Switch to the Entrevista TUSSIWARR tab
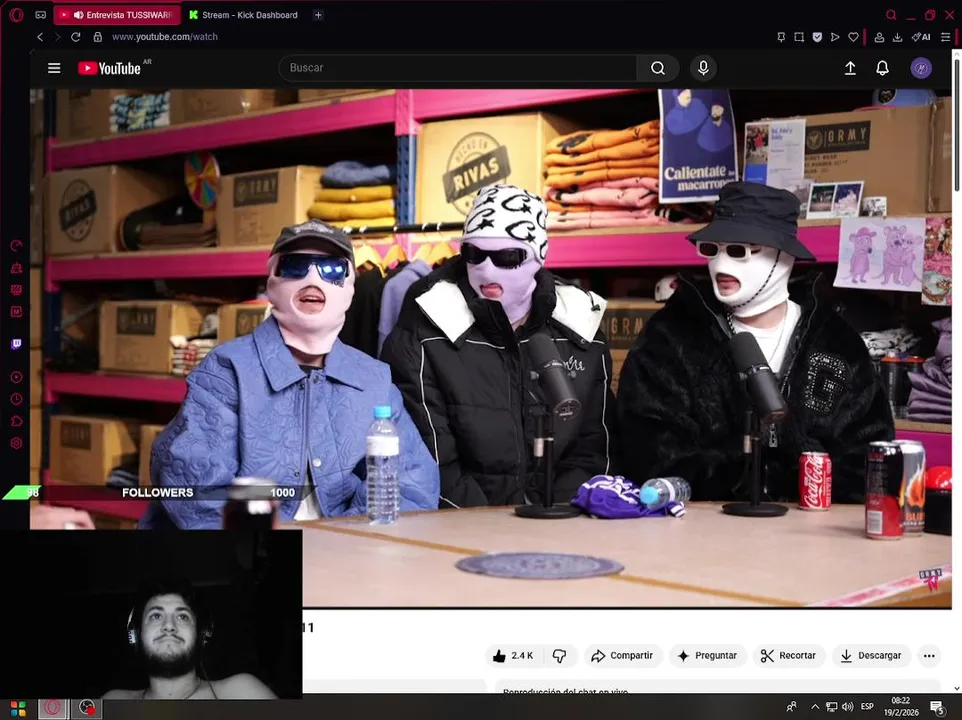962x720 pixels. click(x=117, y=15)
